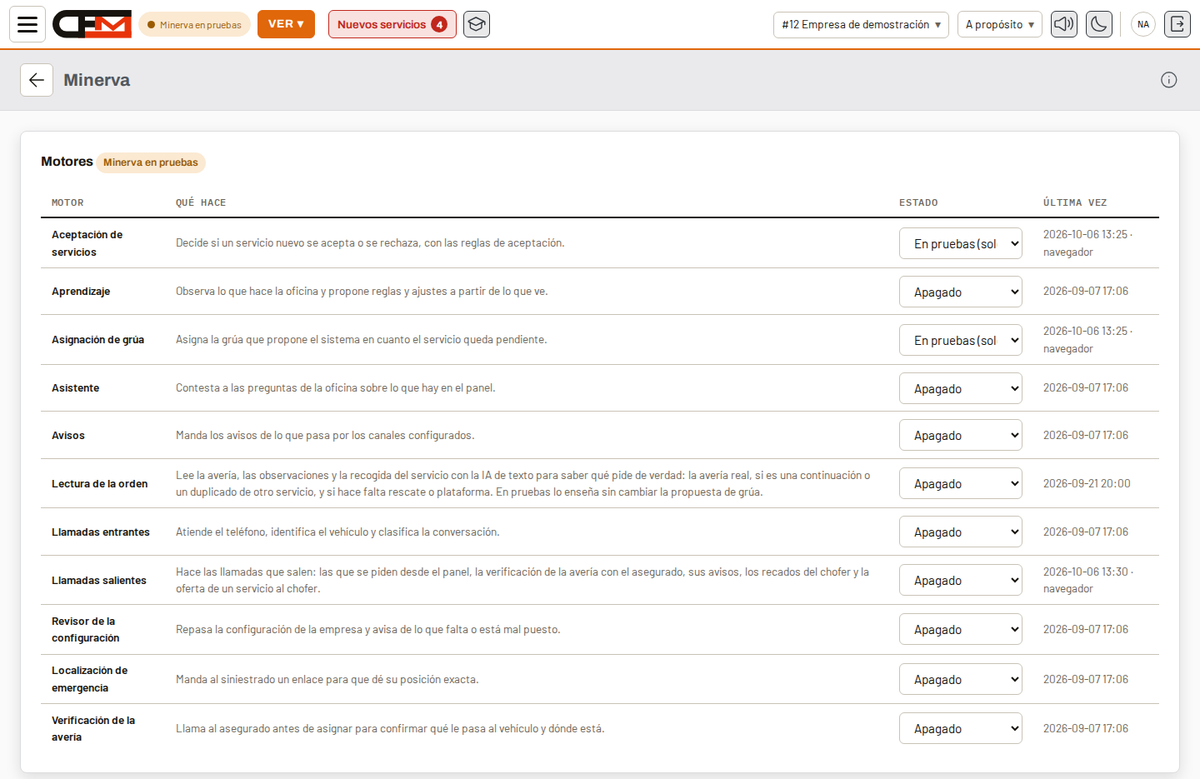Open Lectura de la orden state selector
This screenshot has height=779, width=1200.
tap(960, 483)
